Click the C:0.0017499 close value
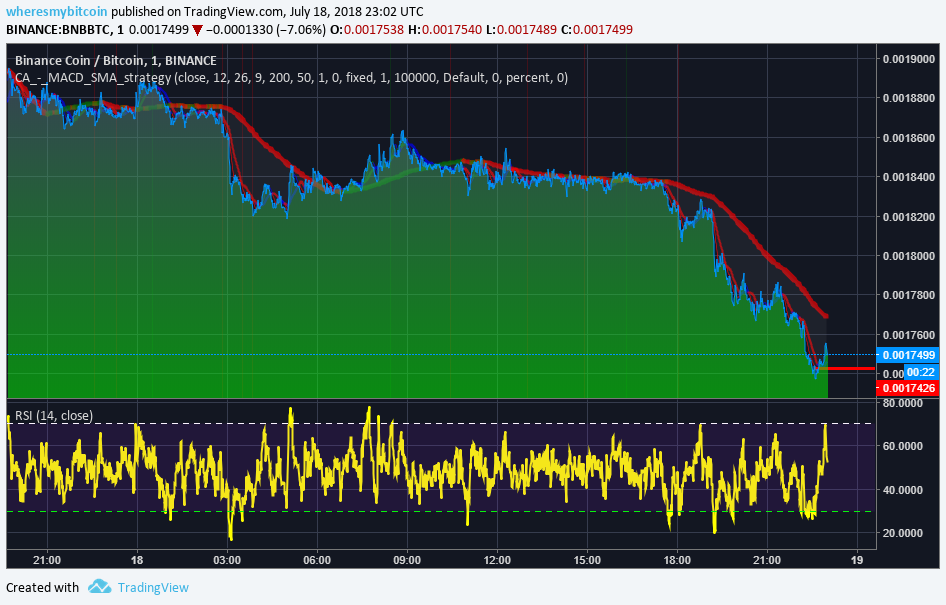946x605 pixels. pos(597,30)
